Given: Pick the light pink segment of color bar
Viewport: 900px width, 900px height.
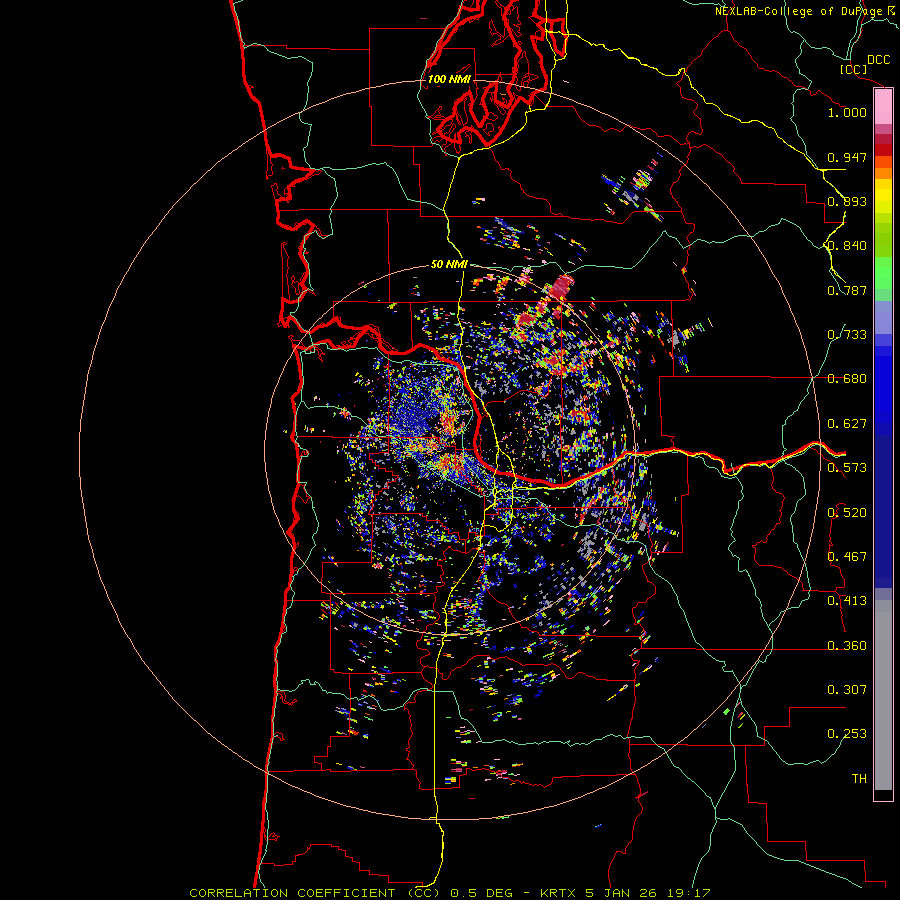Looking at the screenshot, I should 883,107.
